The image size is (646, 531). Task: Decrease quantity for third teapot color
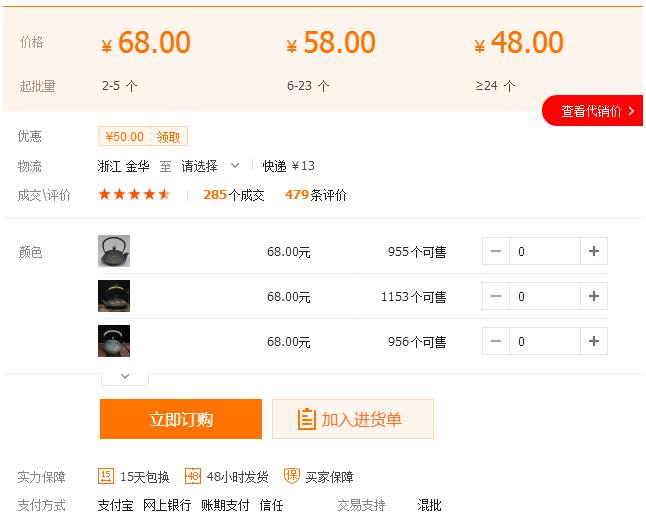click(x=496, y=341)
